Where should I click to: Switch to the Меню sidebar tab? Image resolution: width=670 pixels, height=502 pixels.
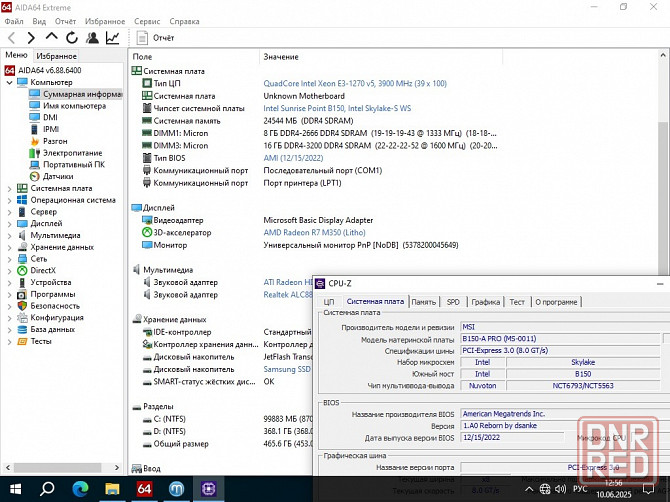click(x=16, y=55)
